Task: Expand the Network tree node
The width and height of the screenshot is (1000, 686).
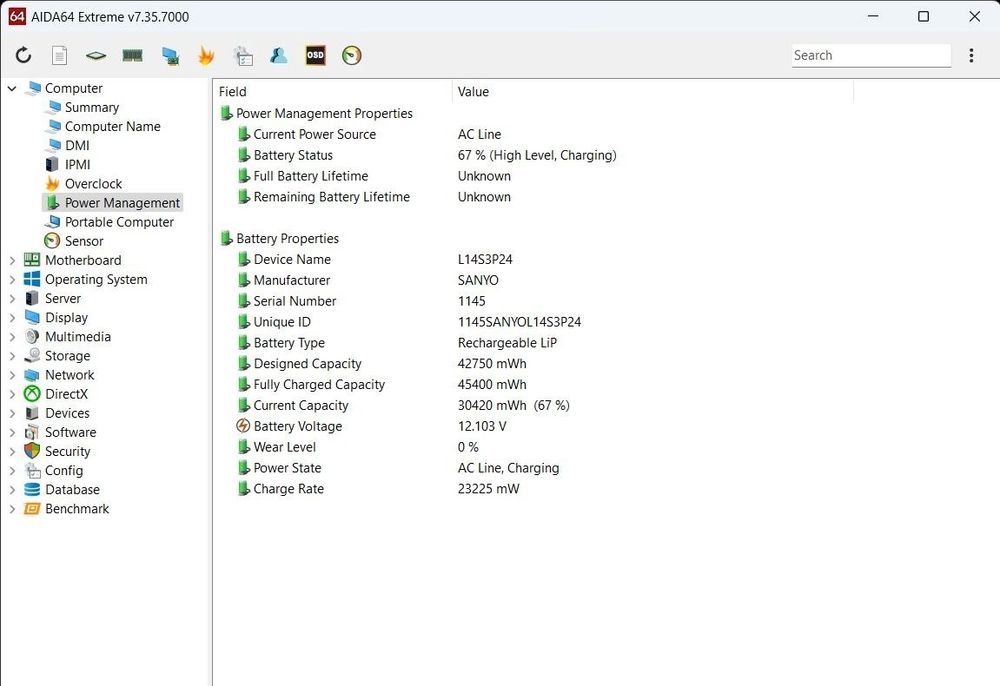Action: 12,375
